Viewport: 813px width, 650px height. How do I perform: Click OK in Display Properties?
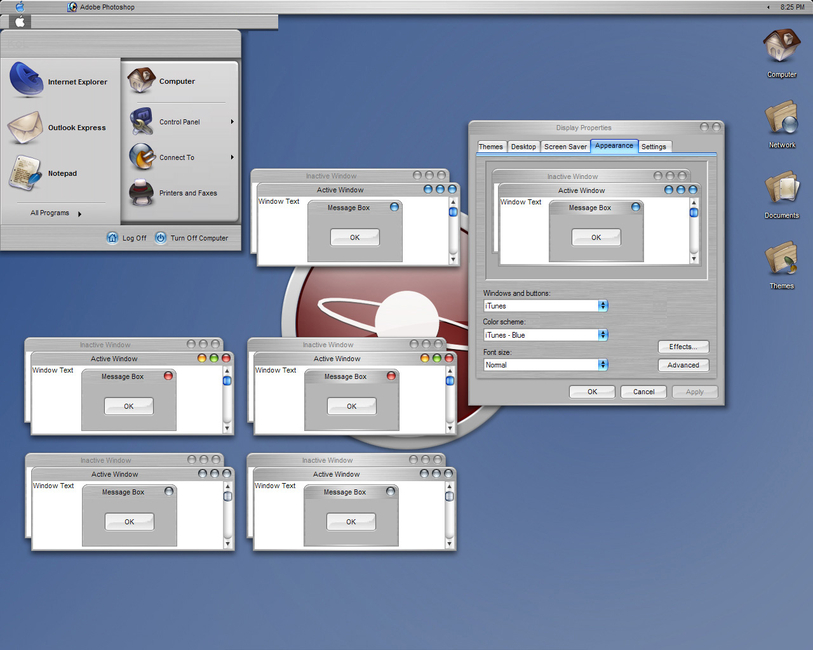(x=592, y=392)
